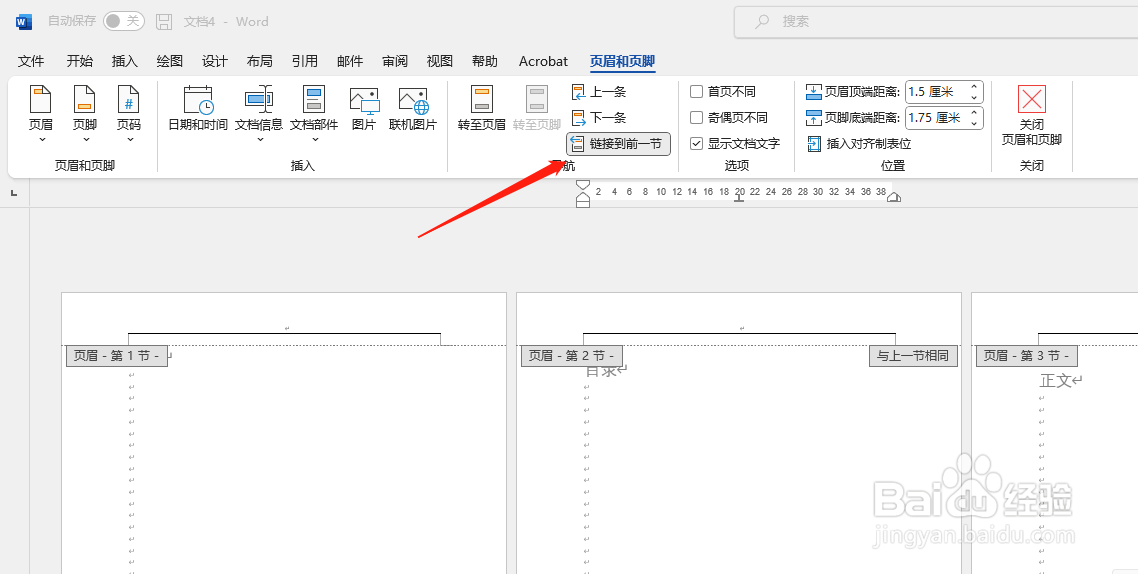Open the 引用 tab
This screenshot has width=1138, height=574.
[305, 62]
